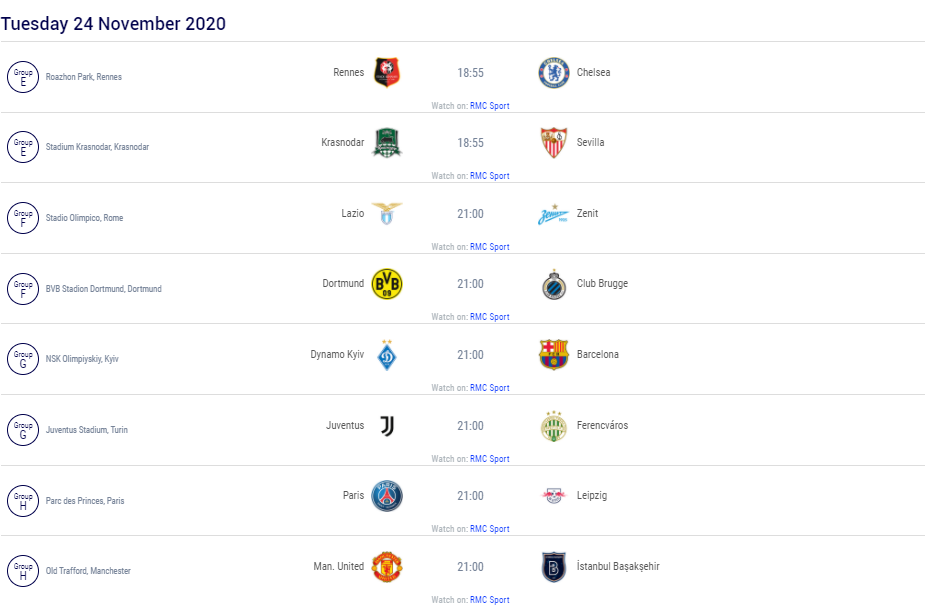This screenshot has height=609, width=925.
Task: Open the Dynamo Kyiv team name
Action: pyautogui.click(x=337, y=354)
